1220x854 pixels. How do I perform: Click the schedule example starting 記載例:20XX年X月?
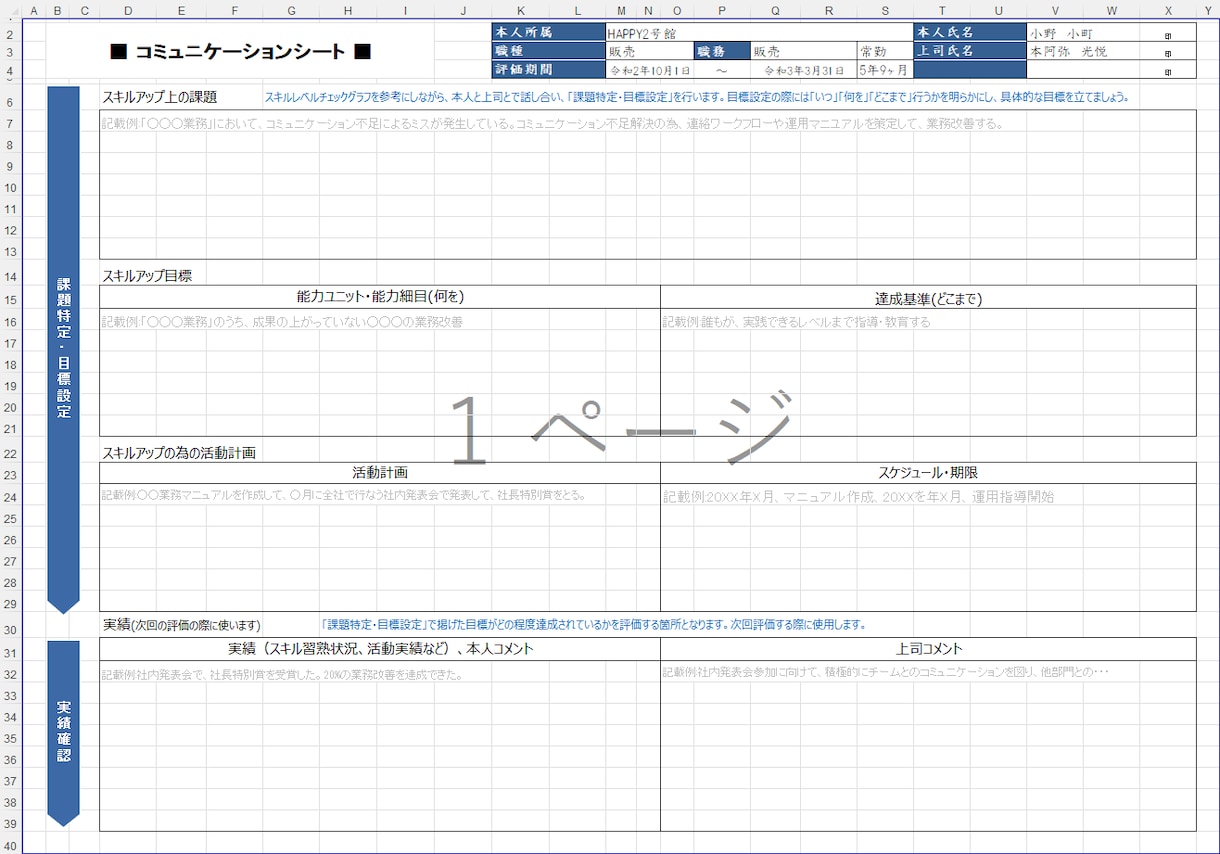[x=859, y=496]
